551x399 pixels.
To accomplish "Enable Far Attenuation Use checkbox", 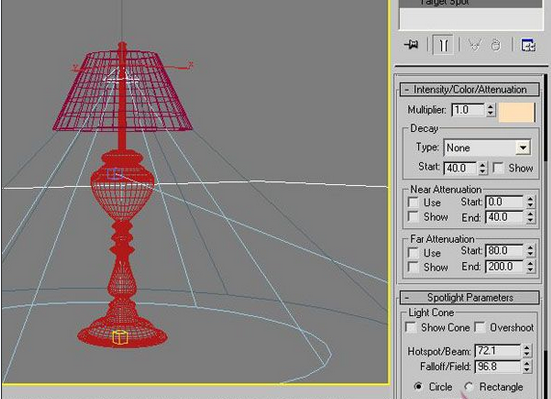I will click(413, 252).
